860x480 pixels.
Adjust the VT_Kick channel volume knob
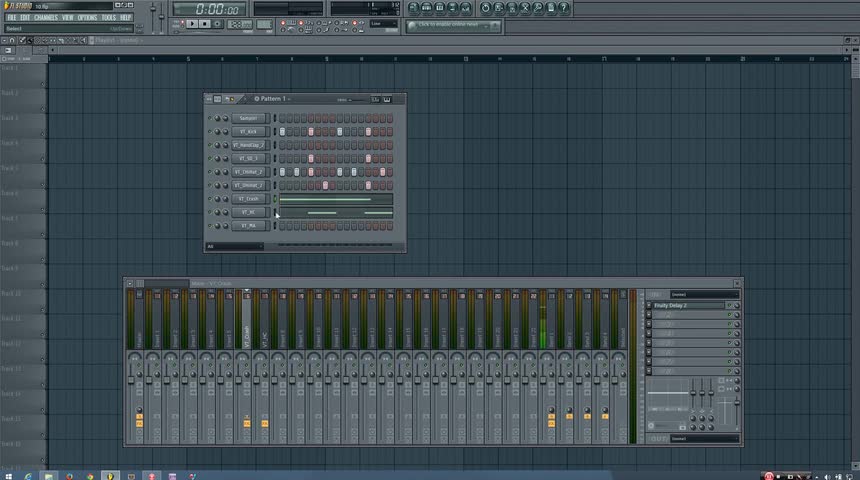[226, 131]
